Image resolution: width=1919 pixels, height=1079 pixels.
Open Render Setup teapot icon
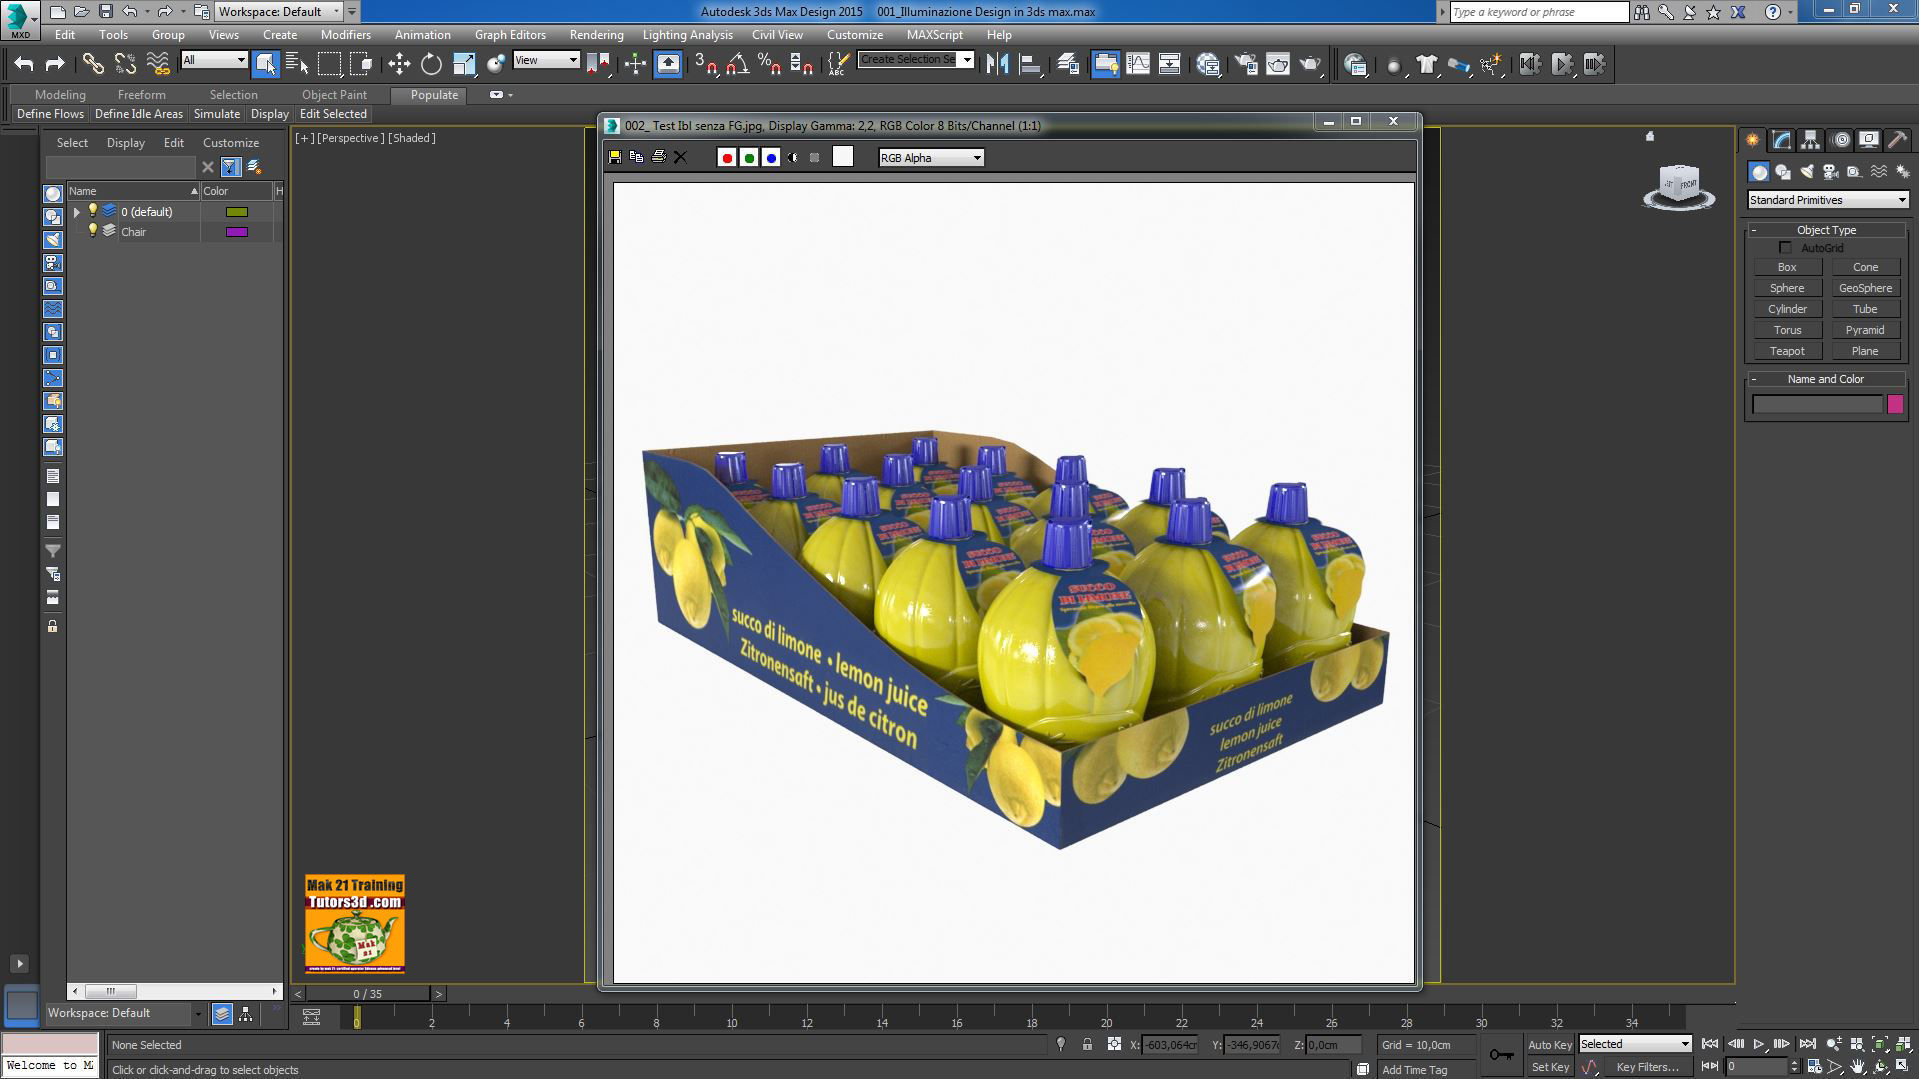1246,64
